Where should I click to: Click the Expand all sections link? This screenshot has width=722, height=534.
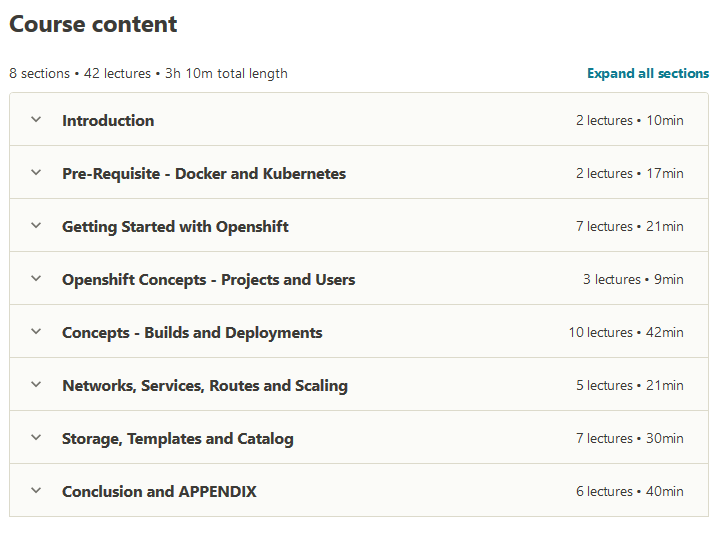pyautogui.click(x=647, y=73)
